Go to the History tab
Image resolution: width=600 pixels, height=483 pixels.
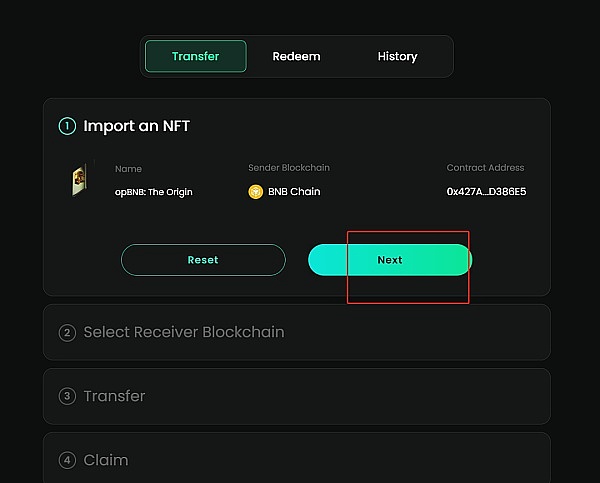[397, 56]
